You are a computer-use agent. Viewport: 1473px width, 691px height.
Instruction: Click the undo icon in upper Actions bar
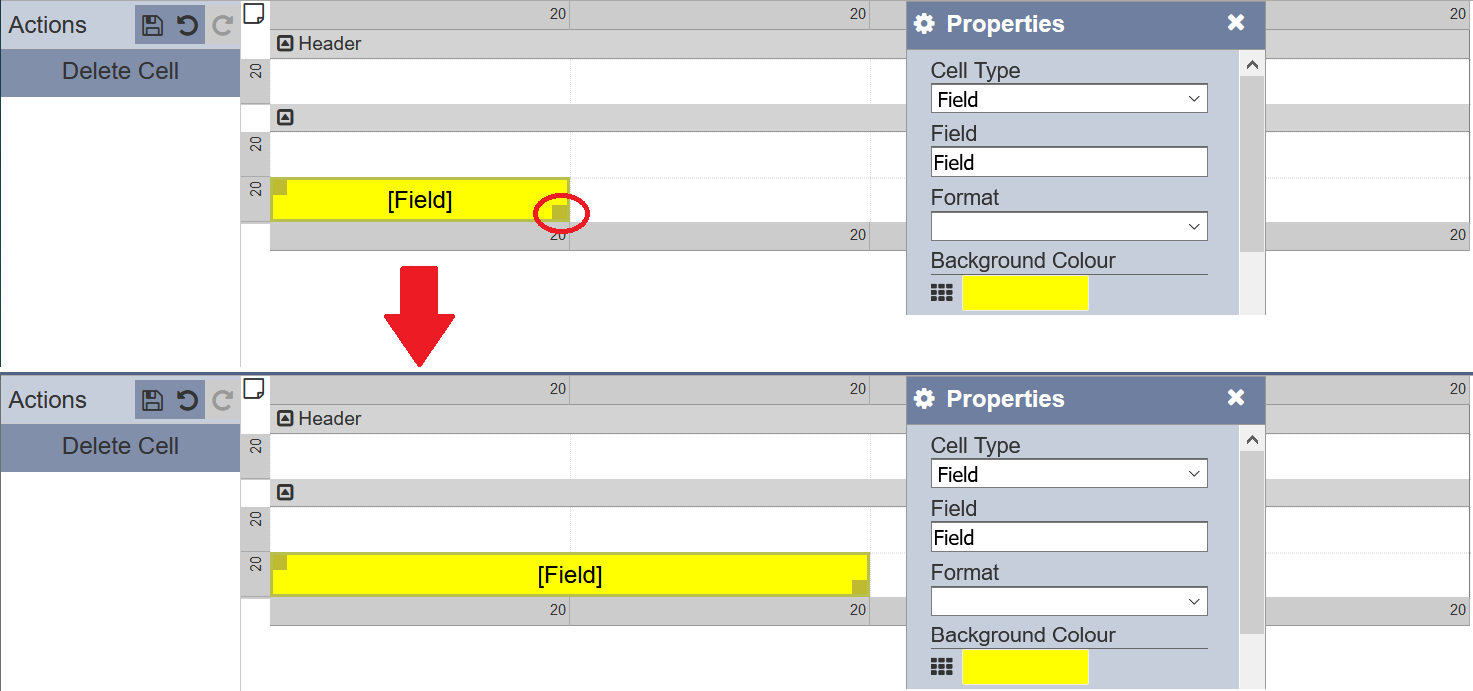click(187, 25)
